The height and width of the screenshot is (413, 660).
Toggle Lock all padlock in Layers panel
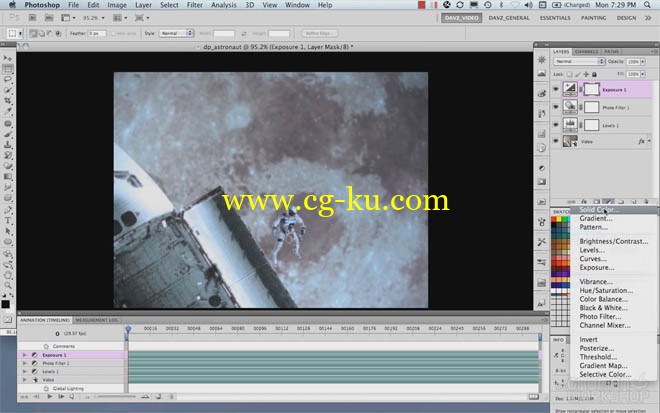click(594, 75)
